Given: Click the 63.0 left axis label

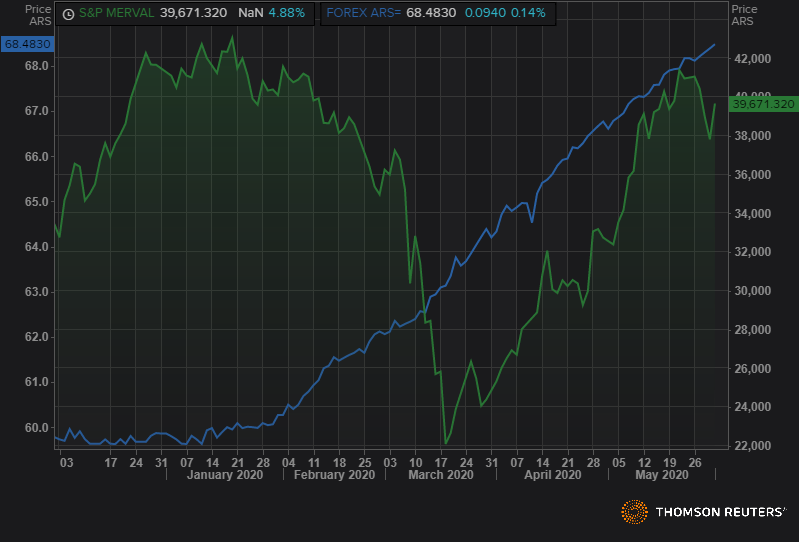Looking at the screenshot, I should [36, 292].
